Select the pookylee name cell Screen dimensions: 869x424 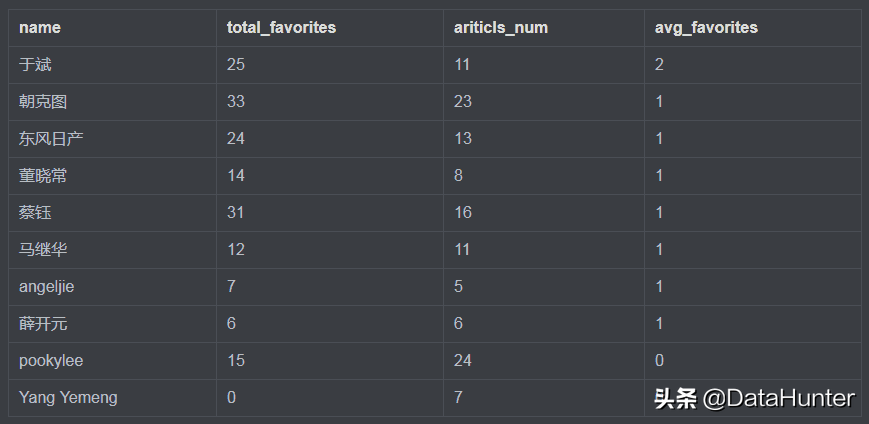(51, 361)
